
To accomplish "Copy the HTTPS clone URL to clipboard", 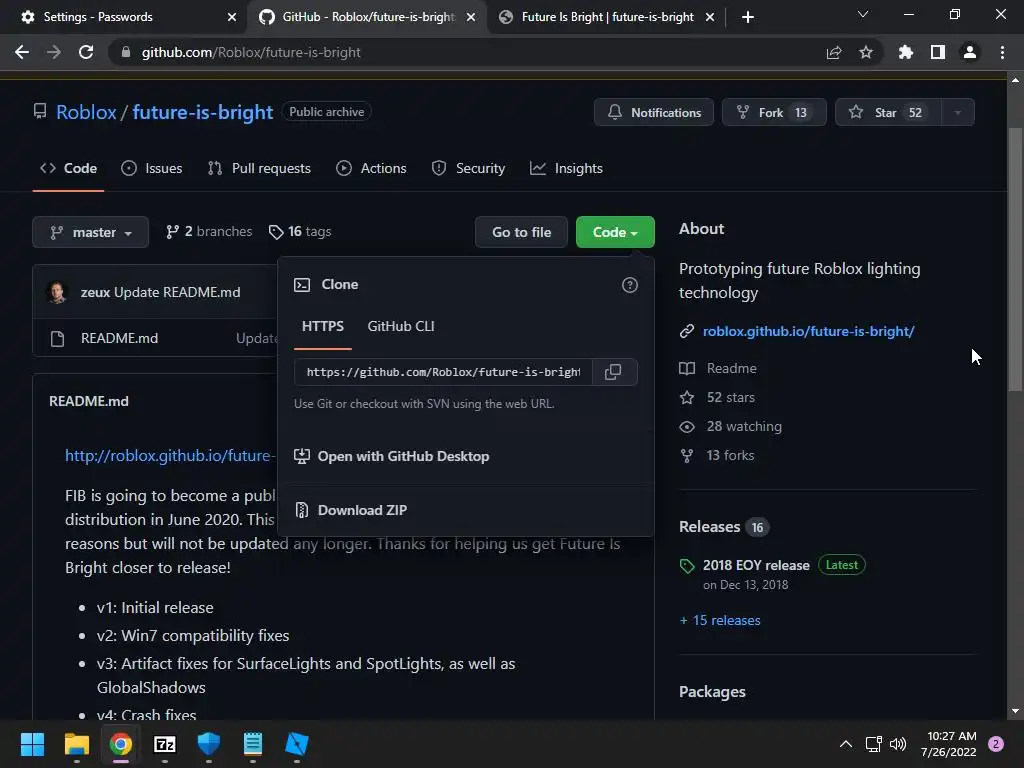I will (x=613, y=372).
